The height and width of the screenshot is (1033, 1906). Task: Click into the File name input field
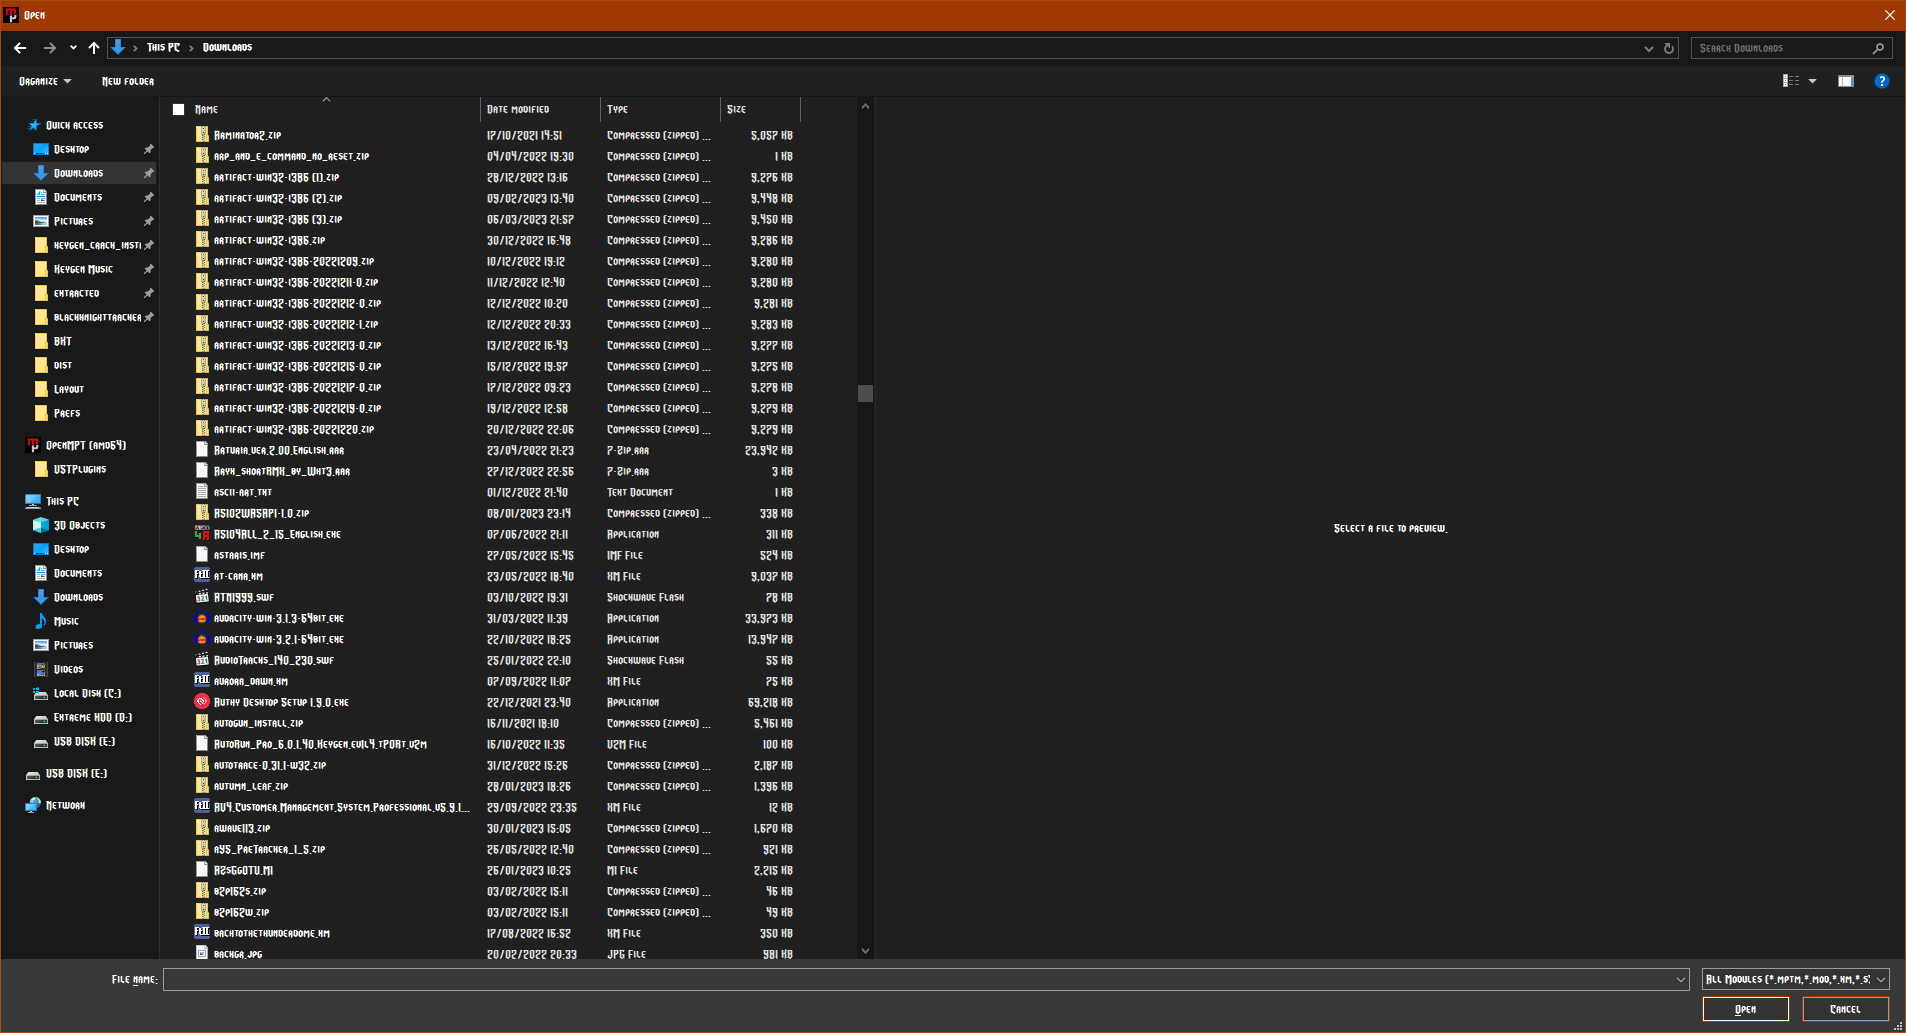click(920, 980)
